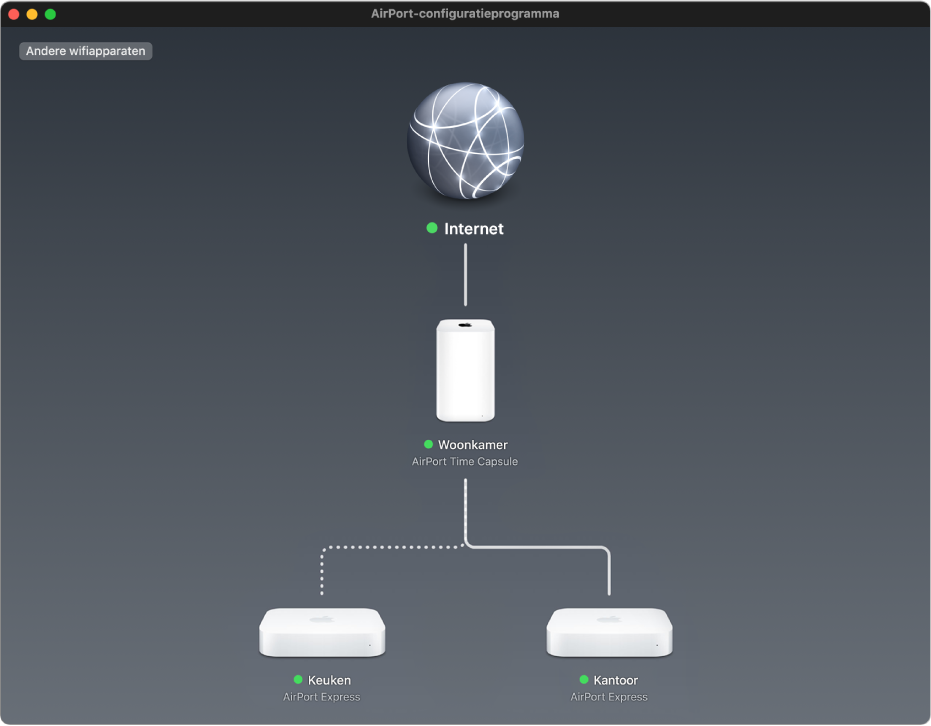Image resolution: width=931 pixels, height=726 pixels.
Task: Click the green status dot next to Internet
Action: (x=432, y=229)
